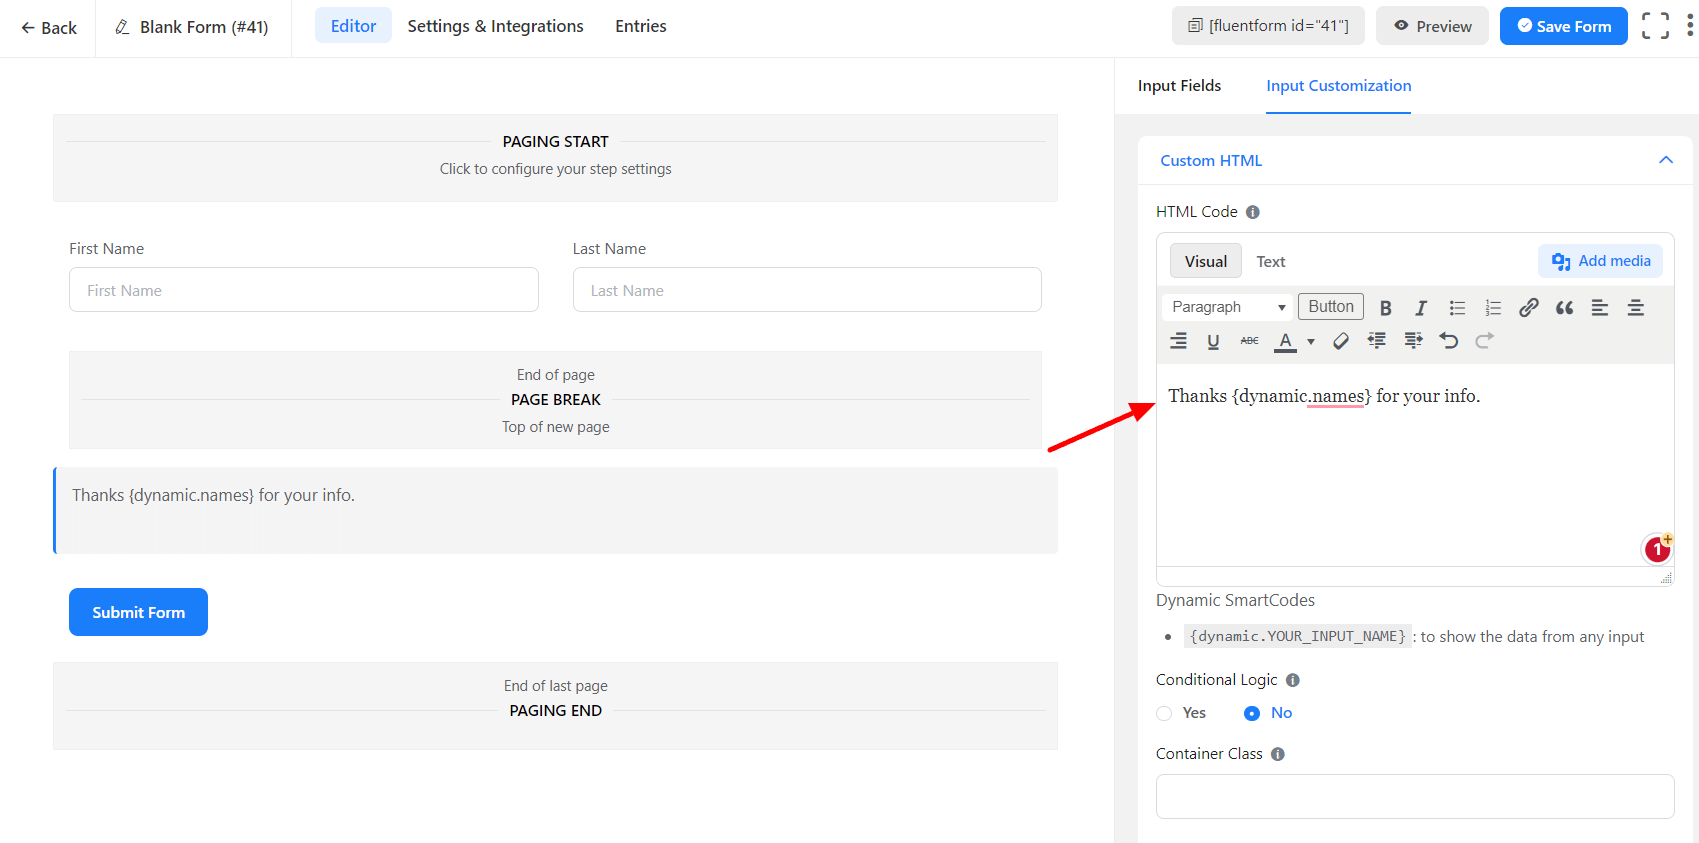Click the insert link icon

point(1528,308)
